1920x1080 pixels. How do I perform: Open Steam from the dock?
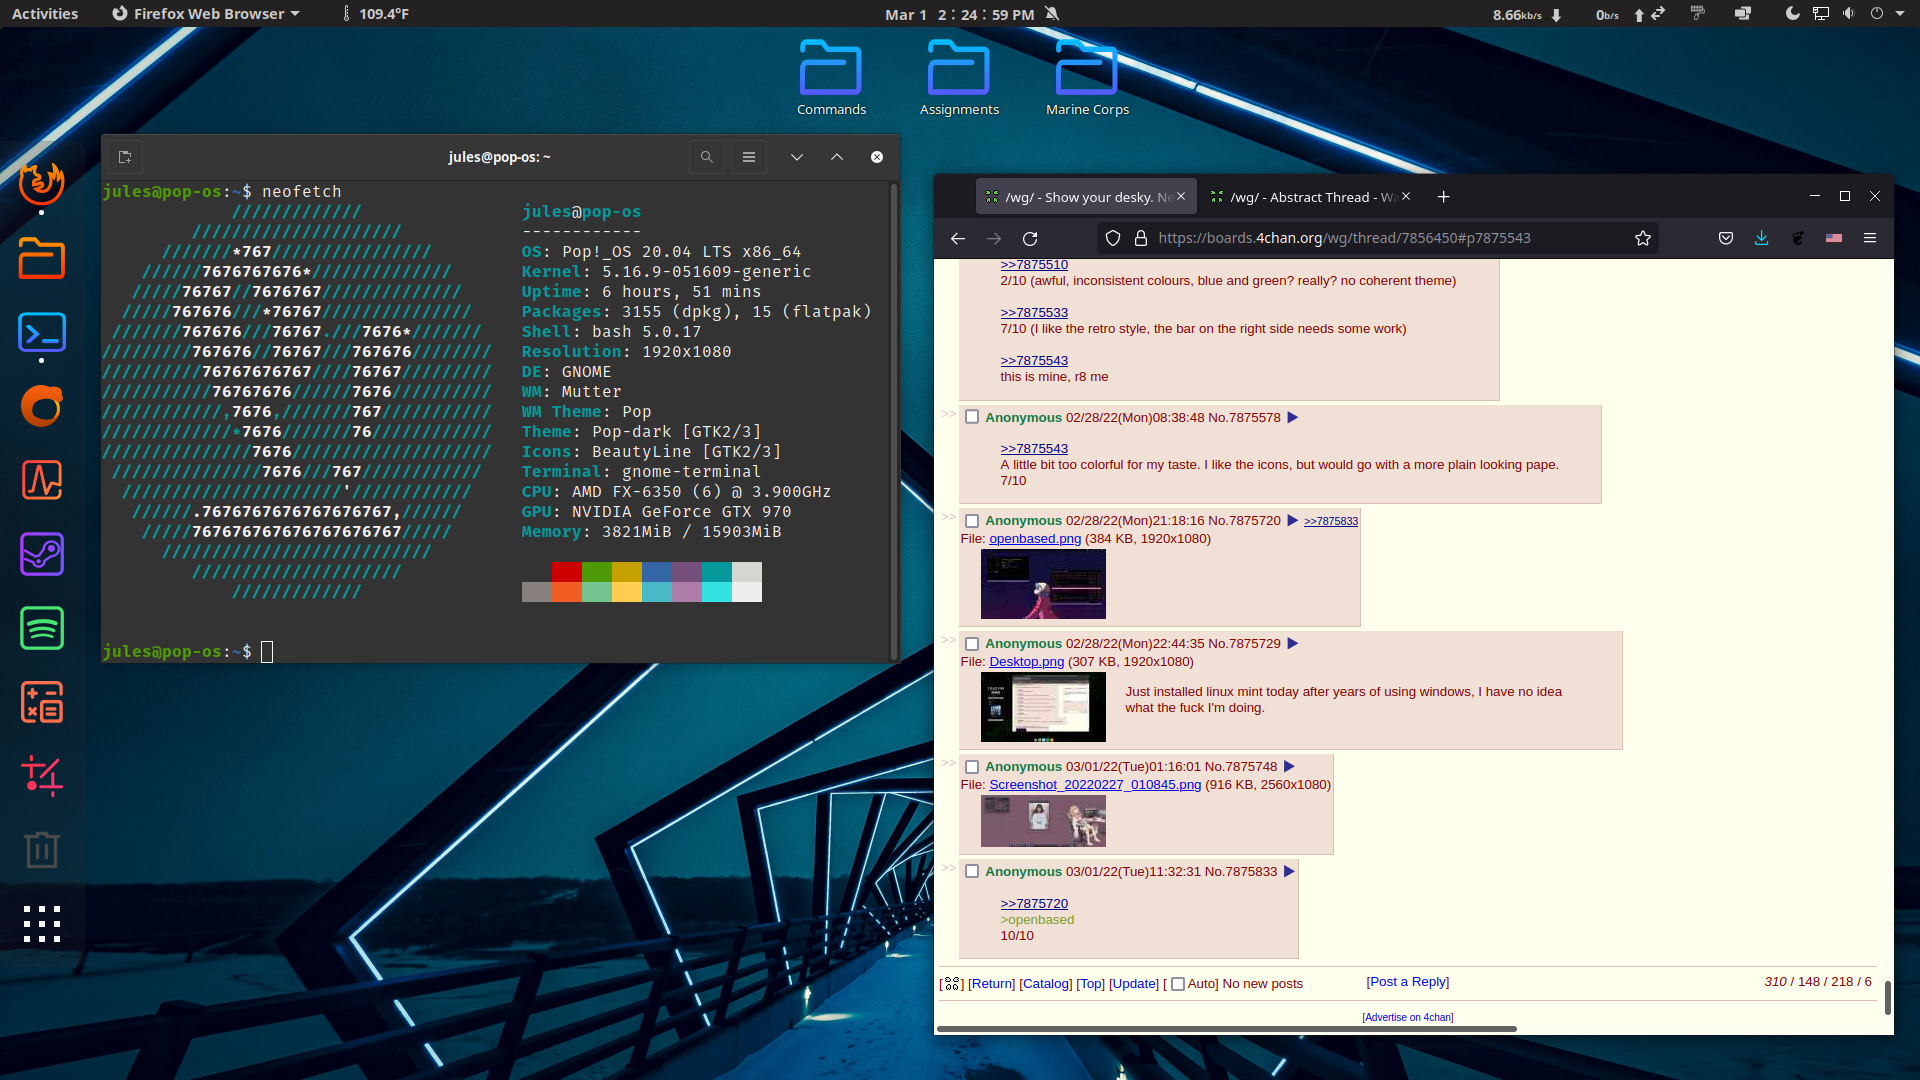coord(42,554)
